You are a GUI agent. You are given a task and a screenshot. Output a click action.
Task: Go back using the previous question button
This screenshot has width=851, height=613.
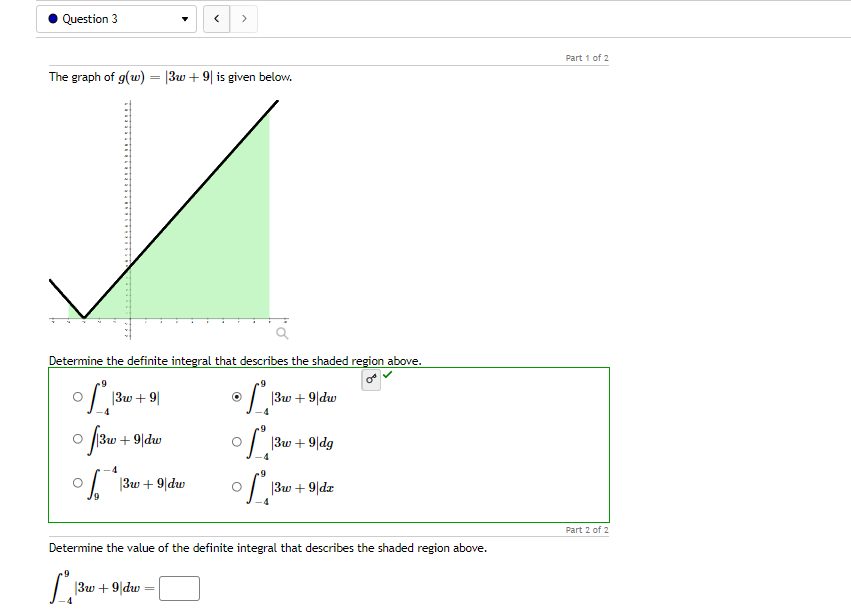click(216, 18)
